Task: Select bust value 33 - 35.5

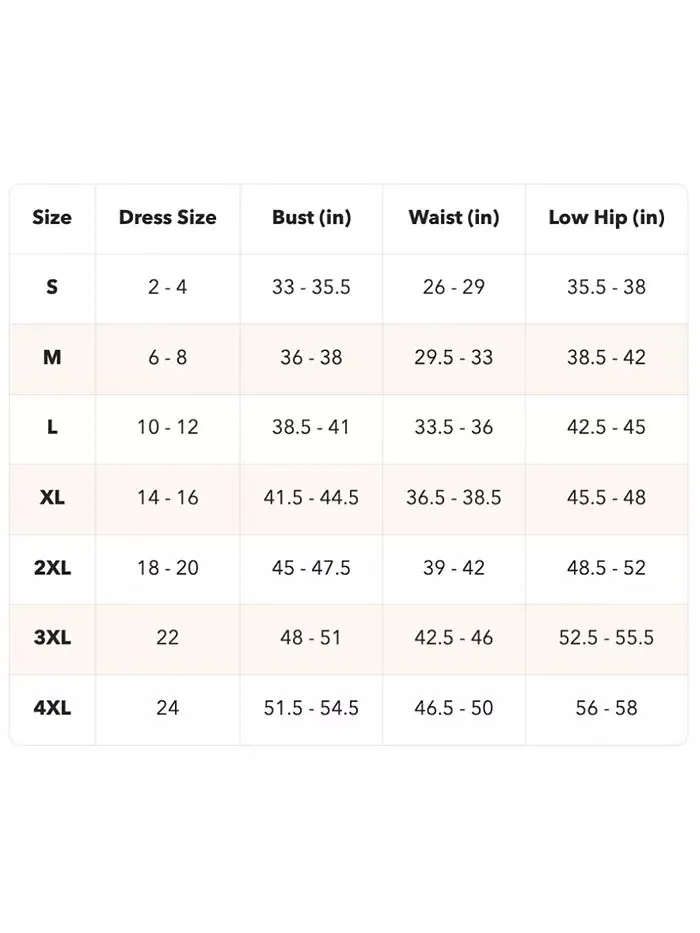Action: pos(311,287)
